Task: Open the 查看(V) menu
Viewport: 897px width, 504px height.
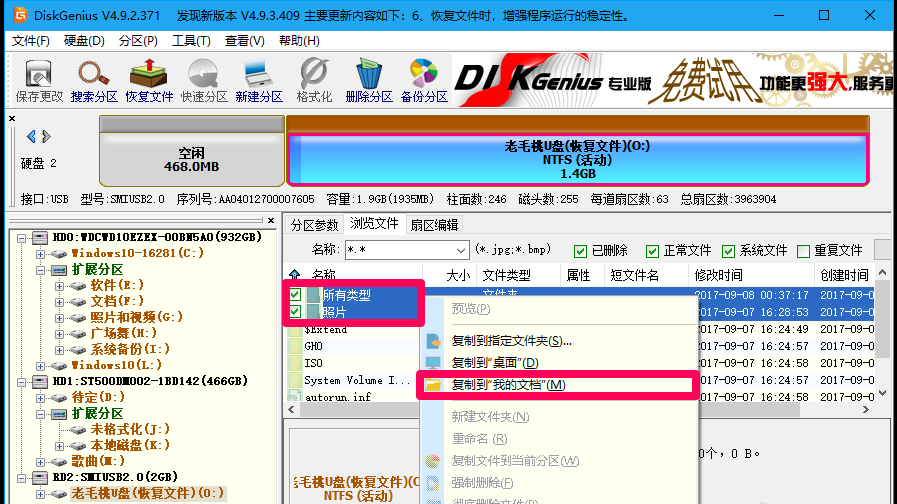Action: pos(244,41)
